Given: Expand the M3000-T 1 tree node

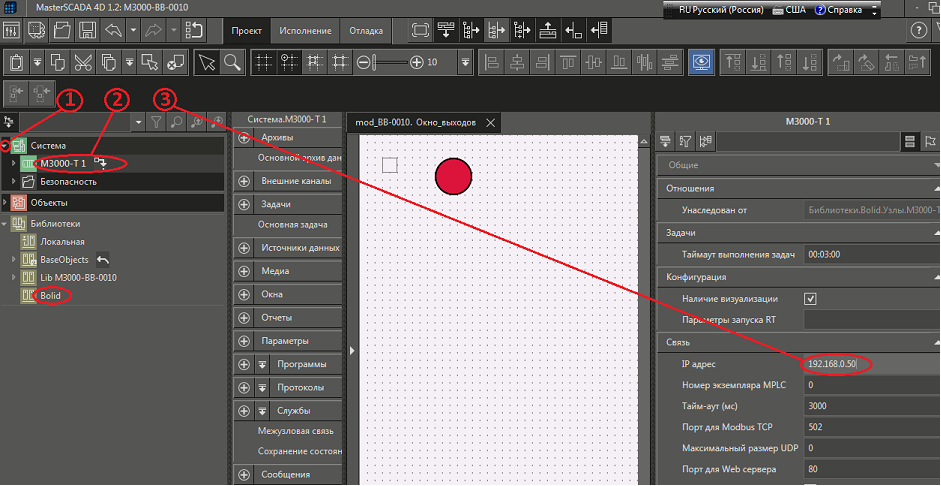Looking at the screenshot, I should pyautogui.click(x=14, y=164).
